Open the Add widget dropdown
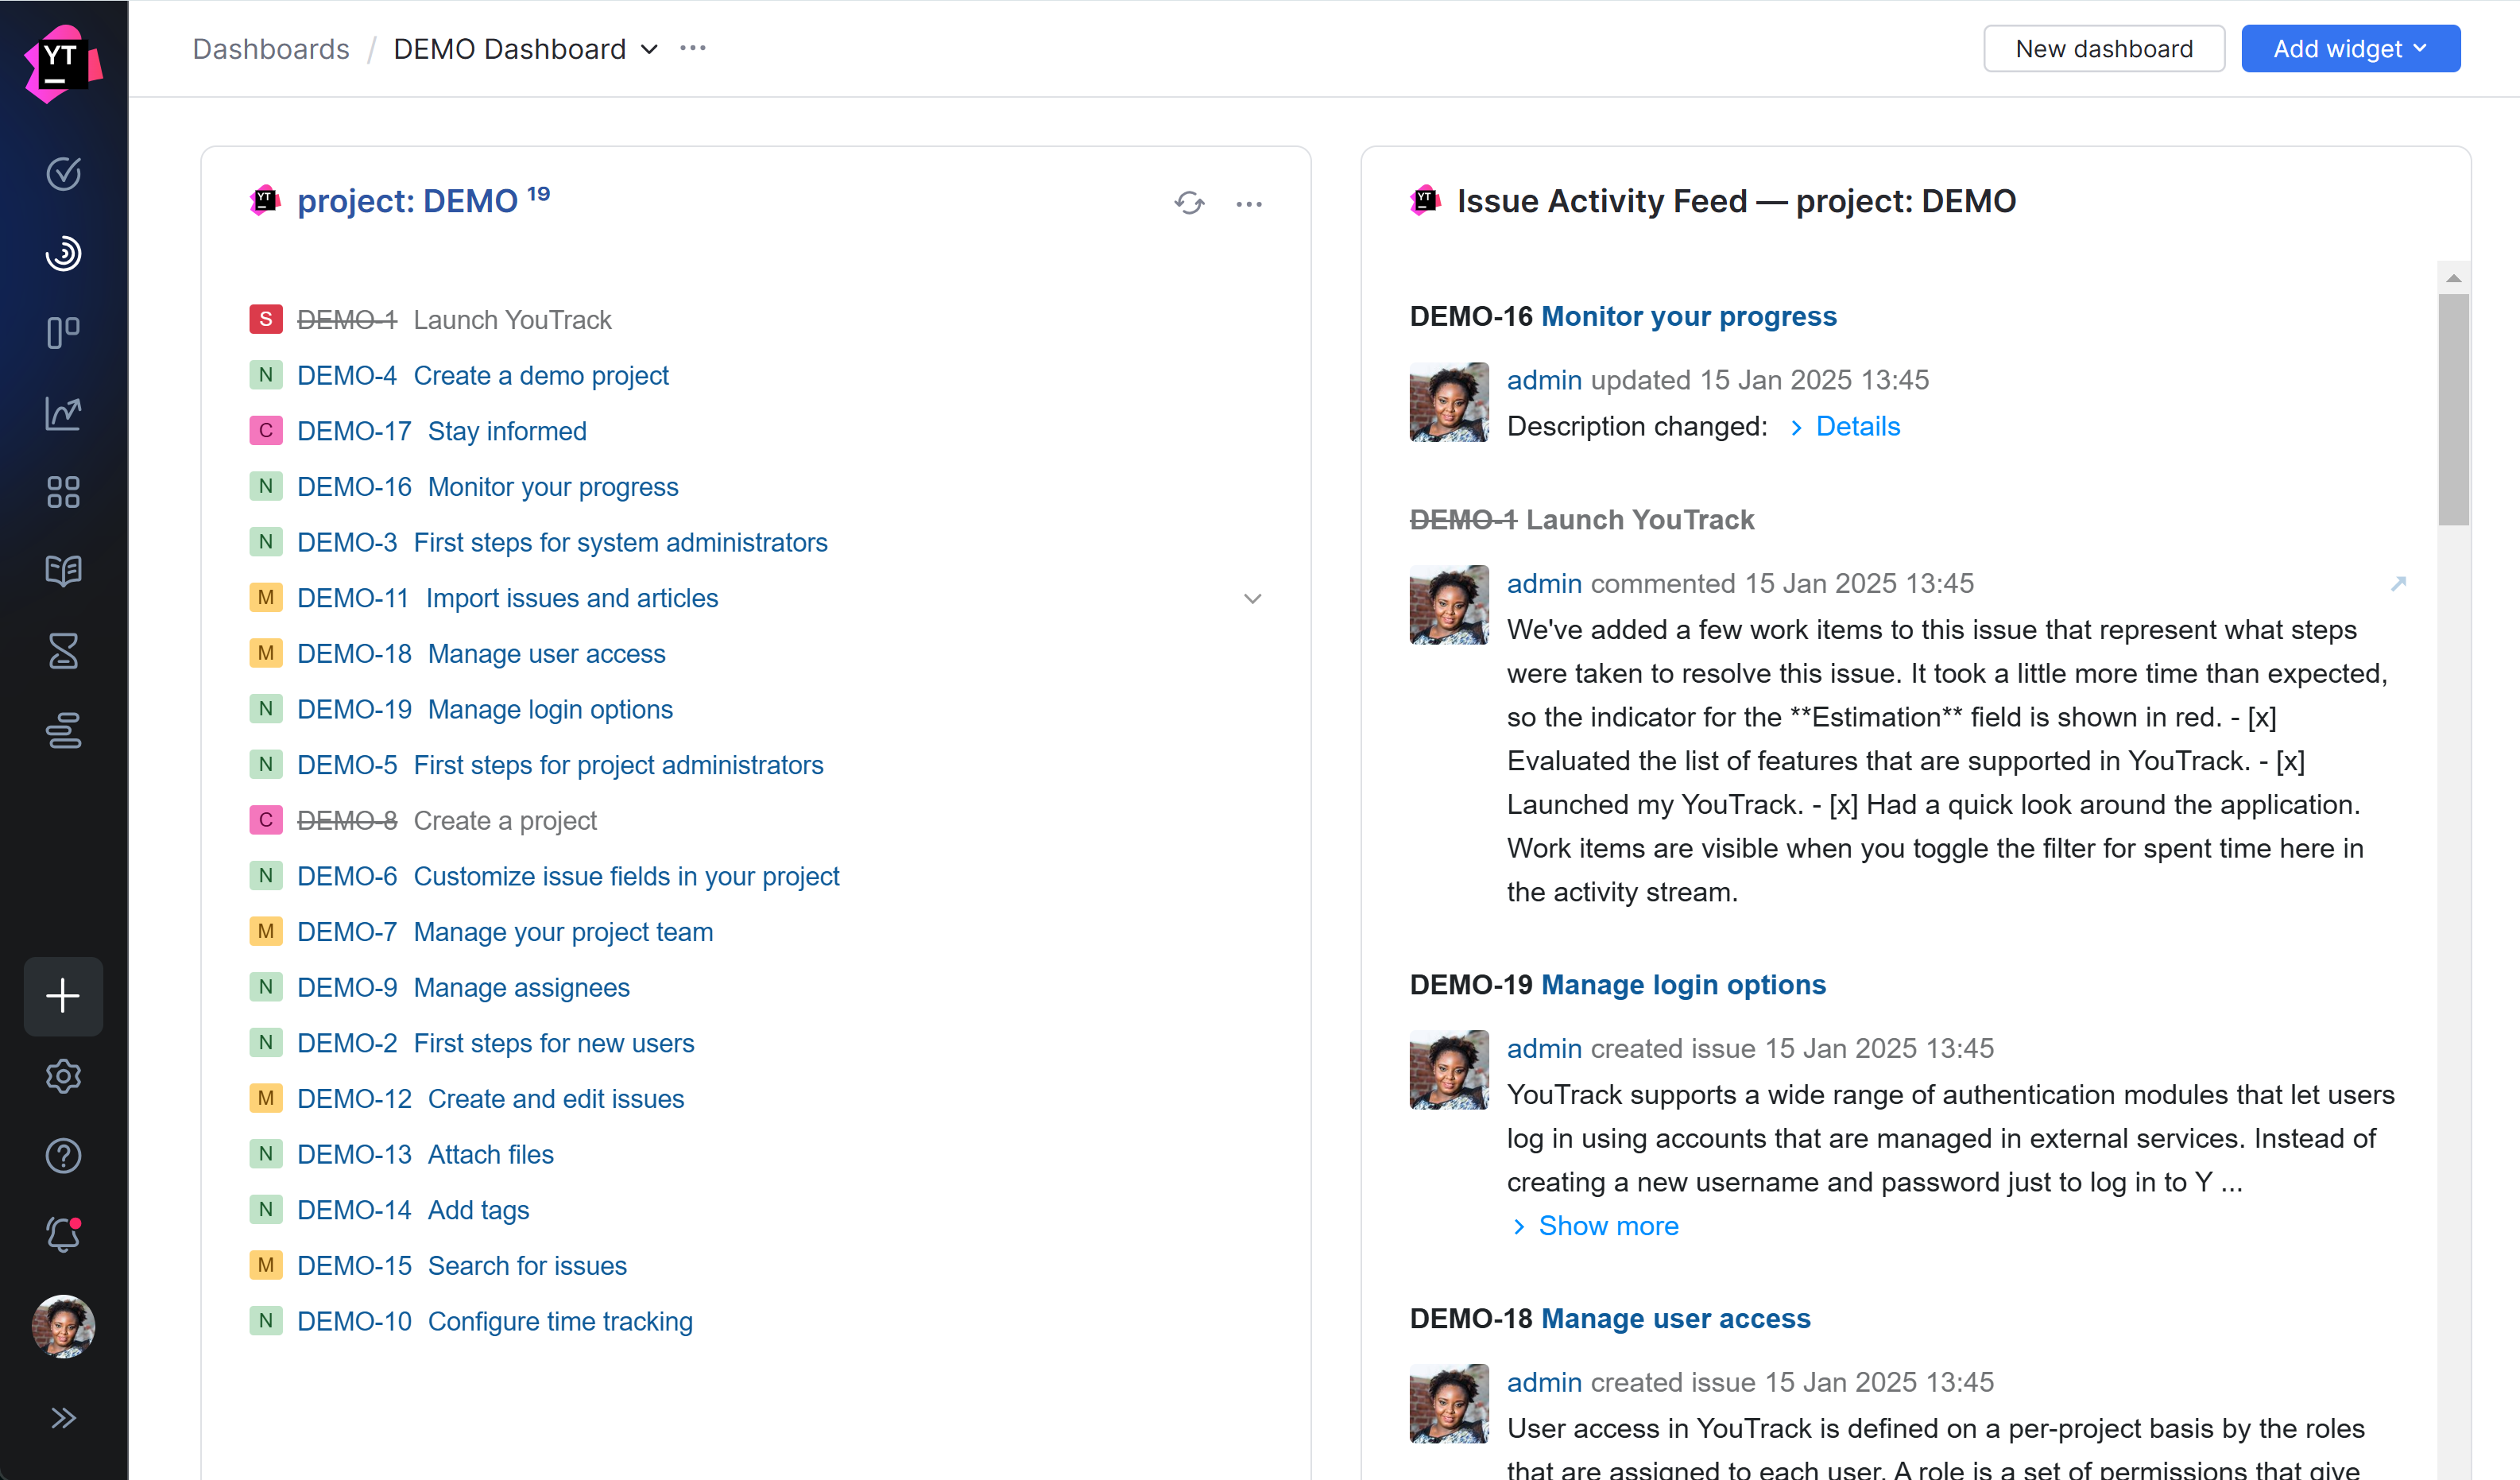Image resolution: width=2520 pixels, height=1480 pixels. click(x=2350, y=48)
